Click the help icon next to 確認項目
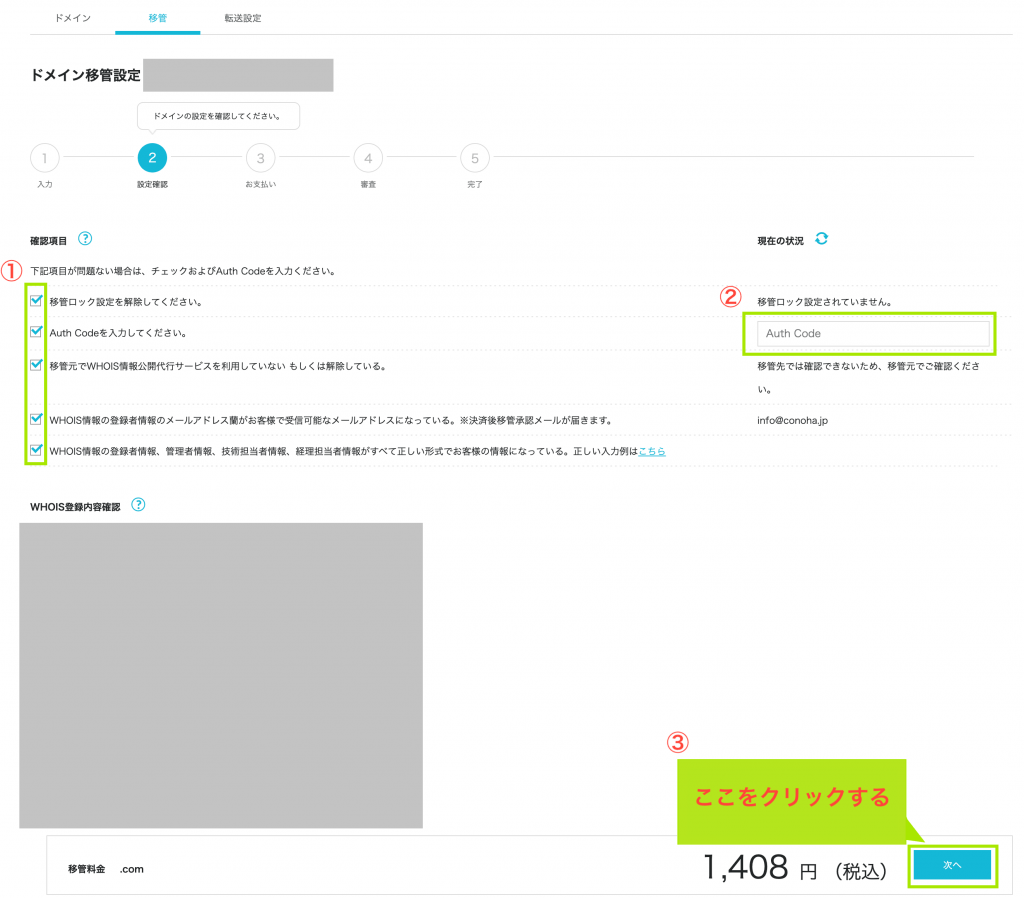Image resolution: width=1024 pixels, height=898 pixels. pyautogui.click(x=85, y=239)
